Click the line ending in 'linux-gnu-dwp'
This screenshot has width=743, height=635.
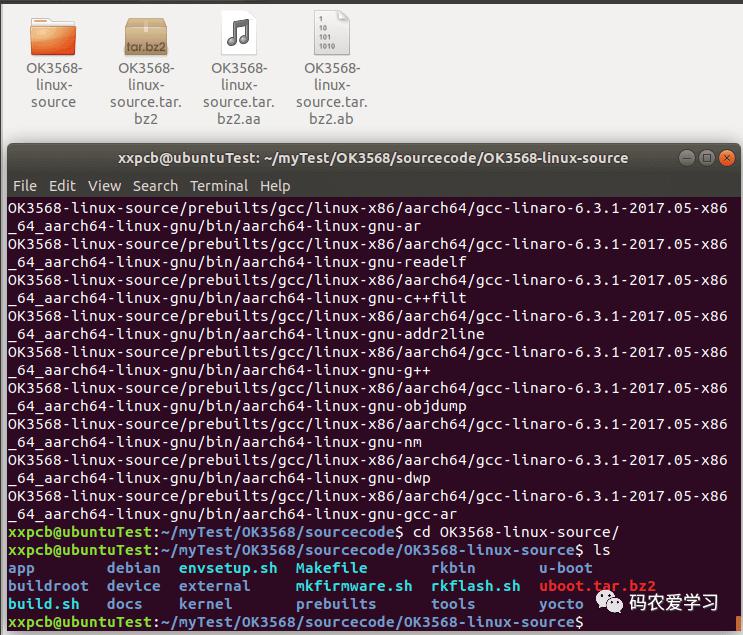219,478
